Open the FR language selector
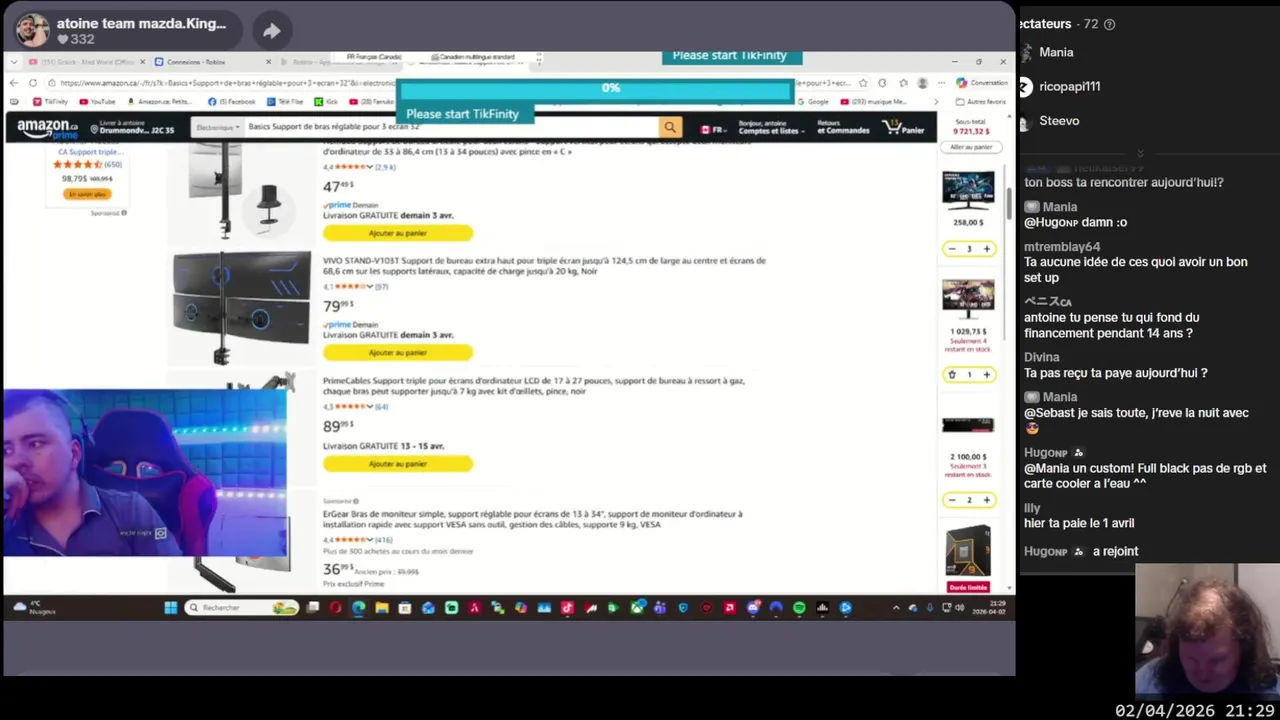Viewport: 1280px width, 720px height. click(713, 129)
